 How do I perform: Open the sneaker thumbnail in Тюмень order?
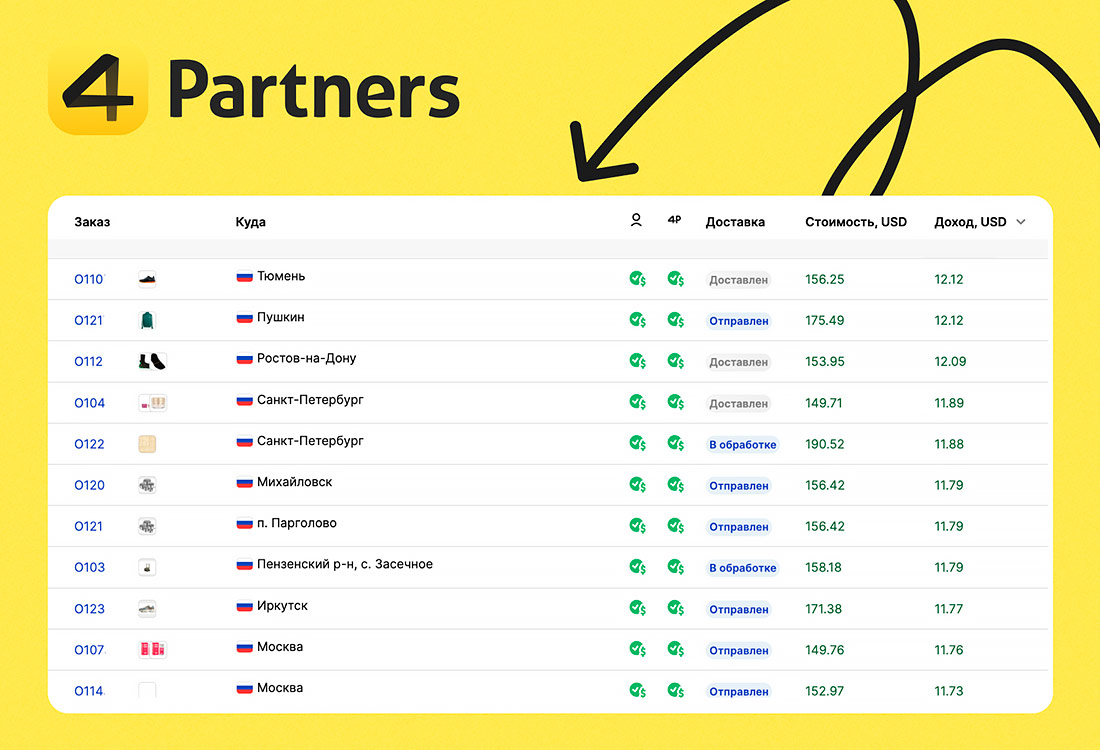[x=147, y=280]
